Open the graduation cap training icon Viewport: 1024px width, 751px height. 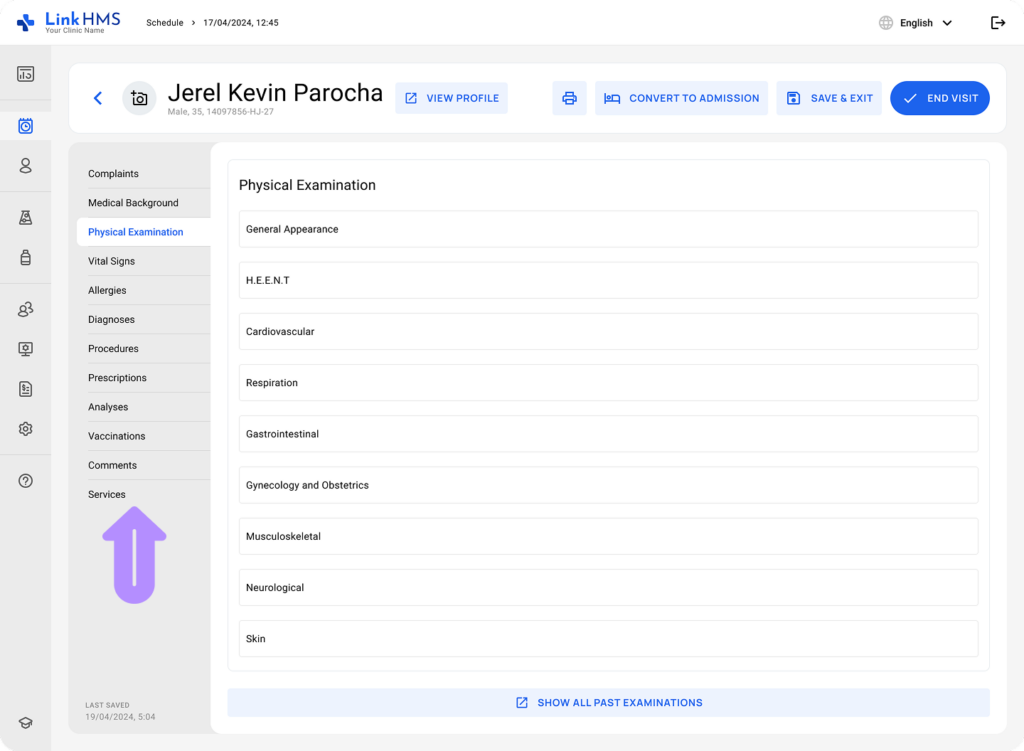point(26,723)
